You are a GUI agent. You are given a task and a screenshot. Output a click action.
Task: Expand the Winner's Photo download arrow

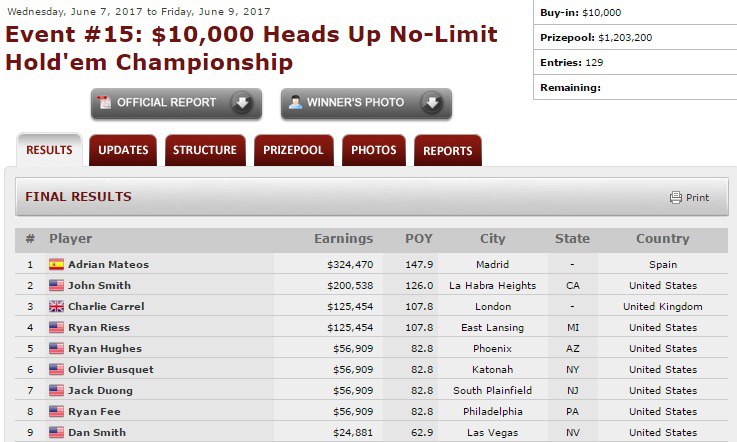coord(431,102)
